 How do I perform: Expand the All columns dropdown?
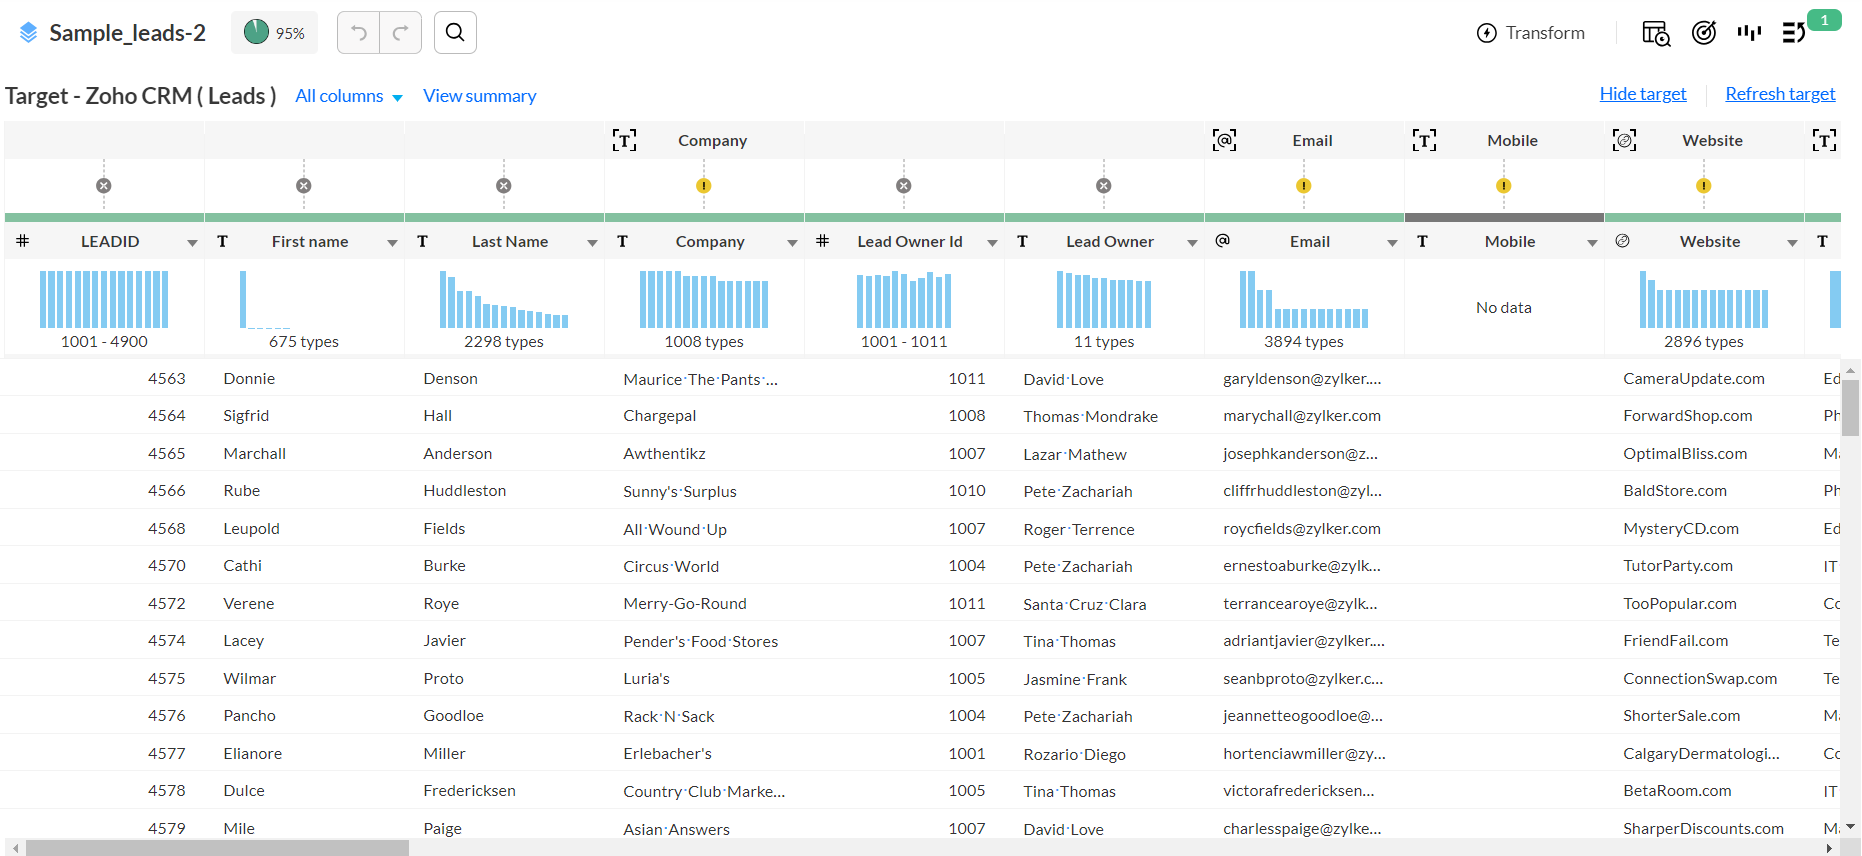(349, 96)
